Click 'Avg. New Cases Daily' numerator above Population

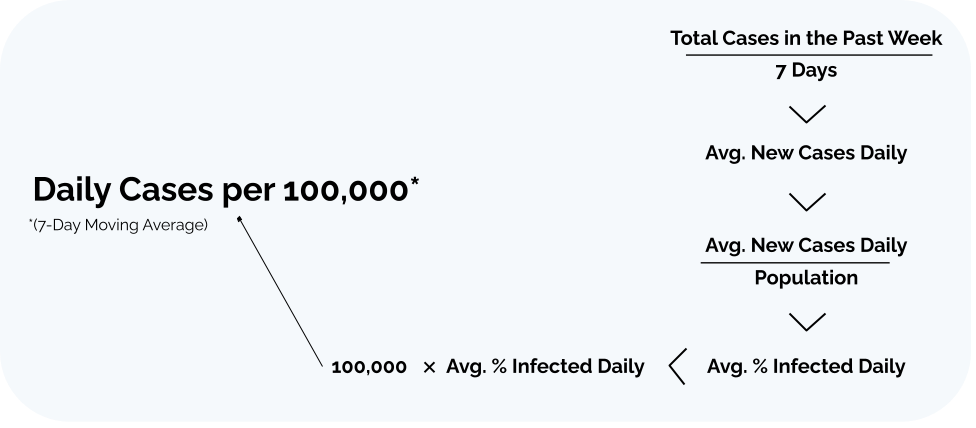click(806, 245)
